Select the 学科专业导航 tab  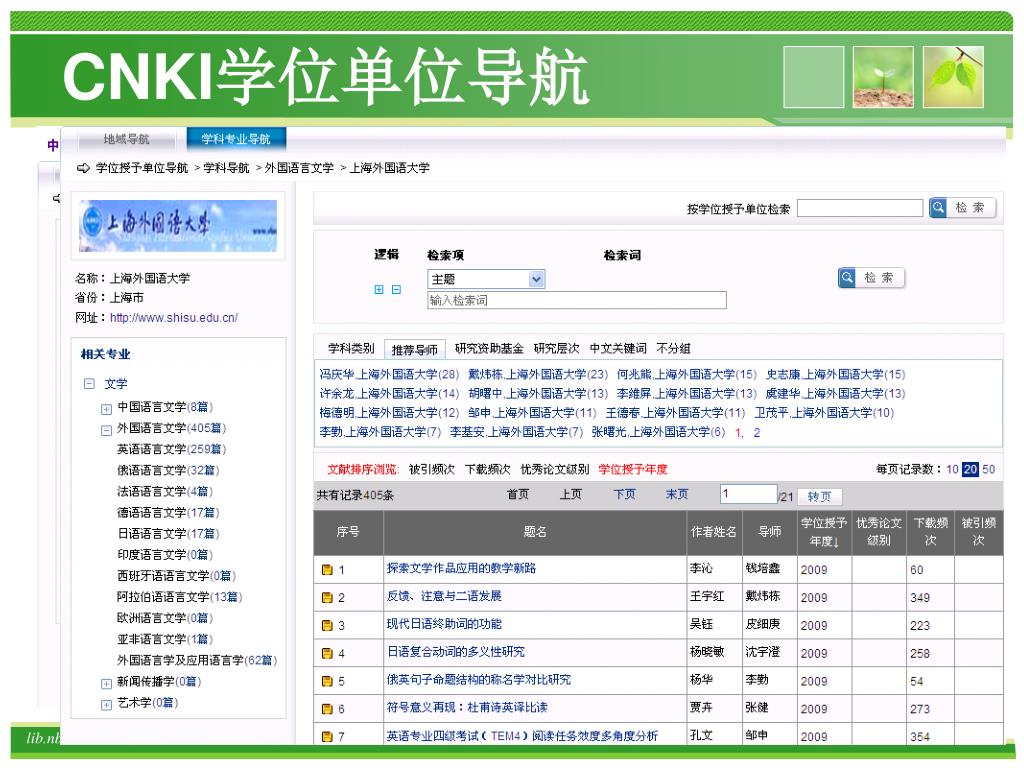click(x=236, y=139)
